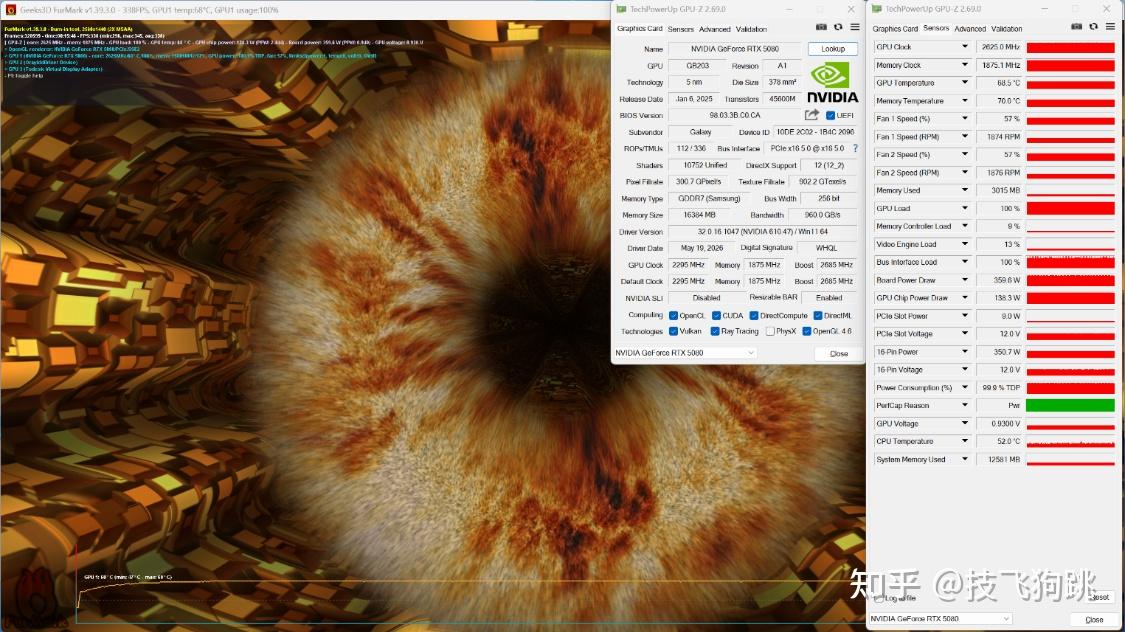Toggle the CUDA checkbox
Viewport: 1125px width, 632px height.
tap(716, 316)
